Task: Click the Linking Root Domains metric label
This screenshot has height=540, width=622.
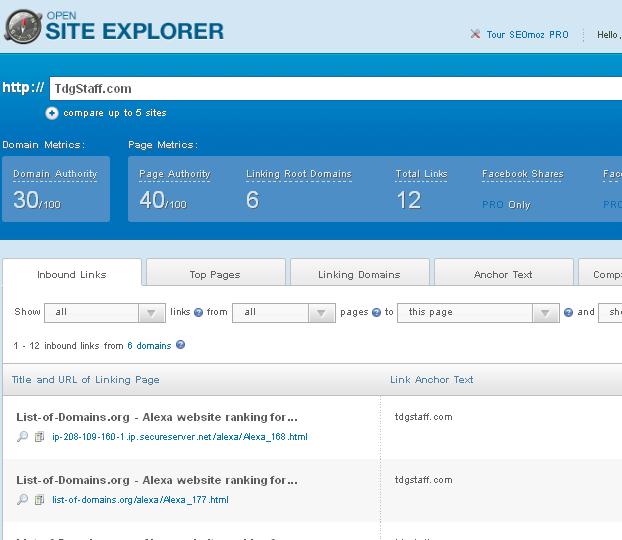Action: tap(299, 174)
